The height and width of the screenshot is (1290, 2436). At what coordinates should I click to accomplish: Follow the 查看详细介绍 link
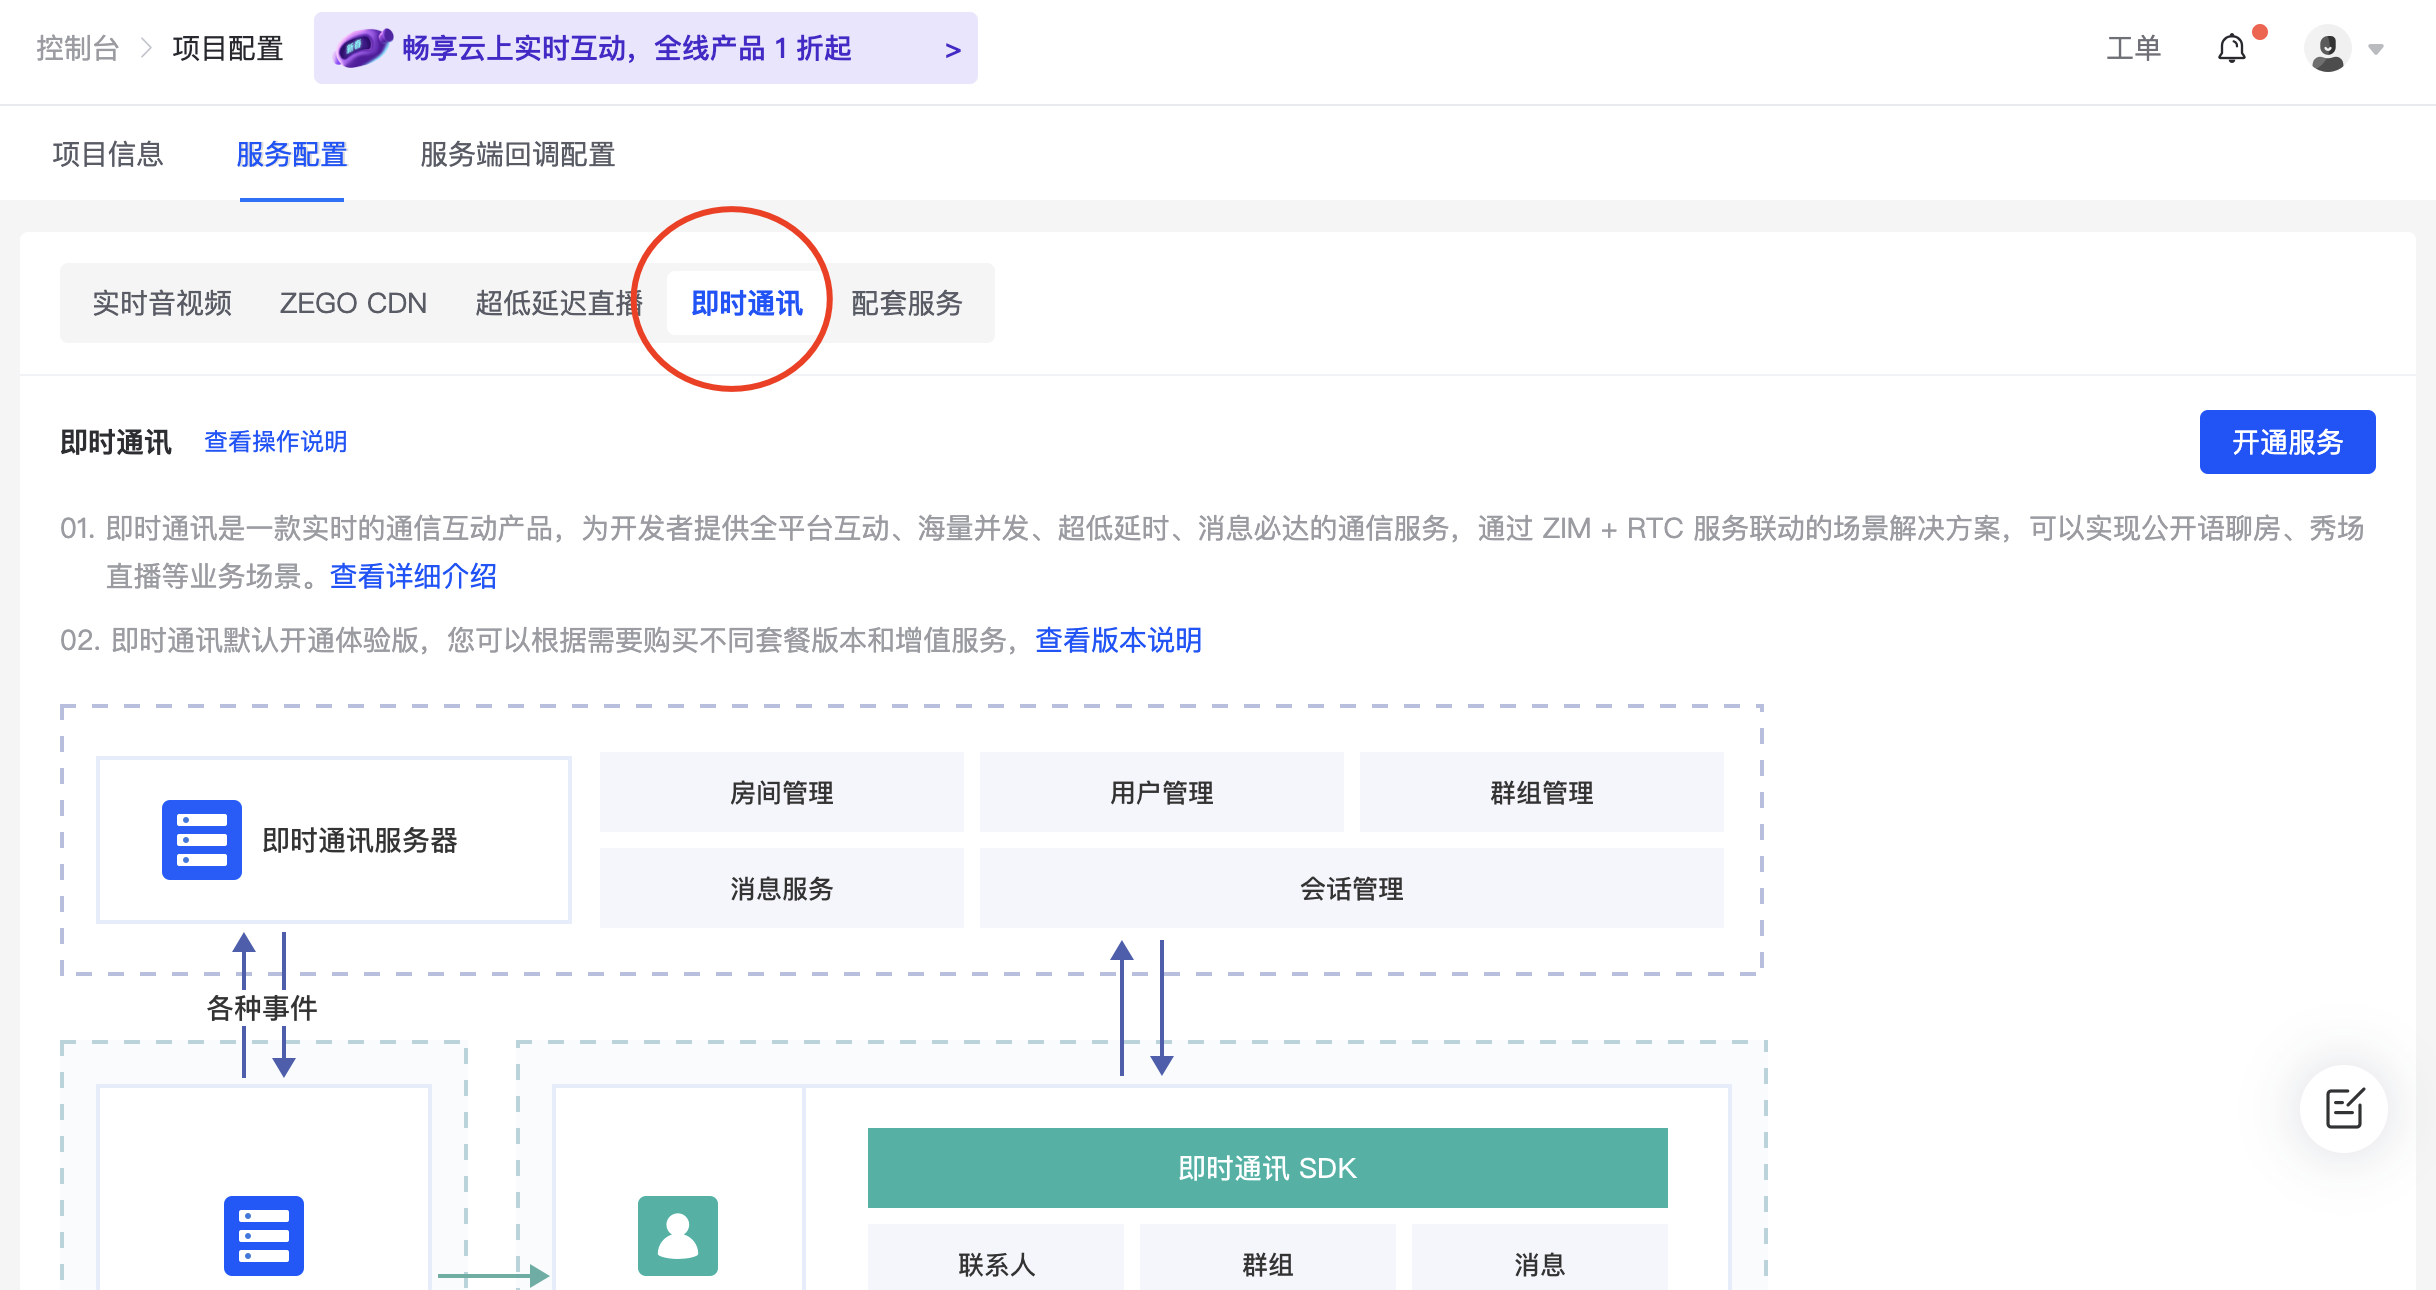[413, 576]
